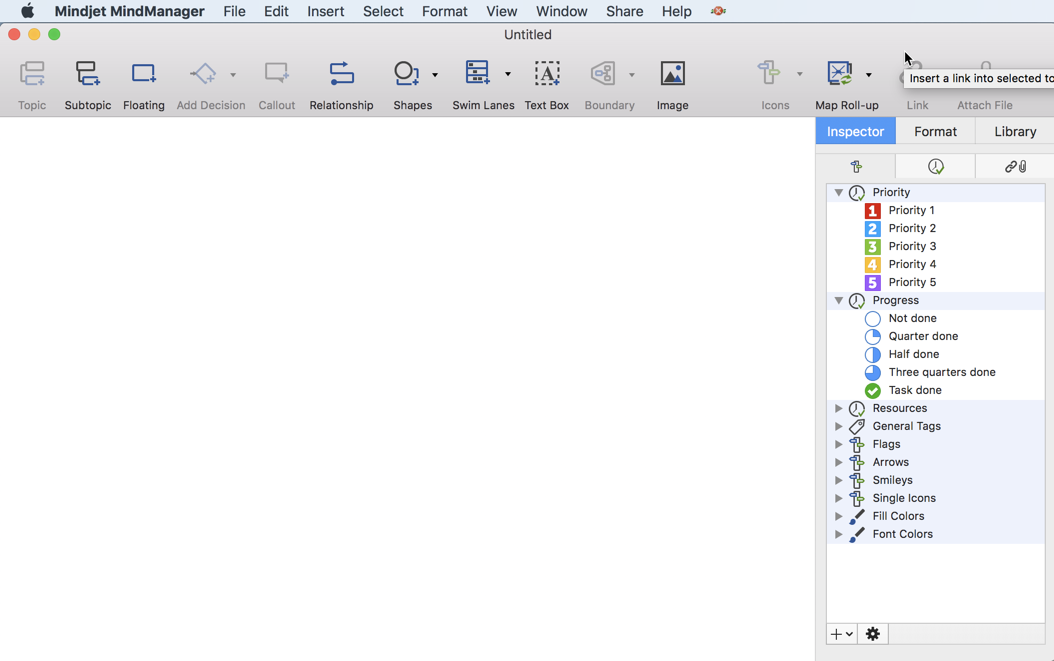This screenshot has height=661, width=1054.
Task: Open the View menu
Action: (x=501, y=11)
